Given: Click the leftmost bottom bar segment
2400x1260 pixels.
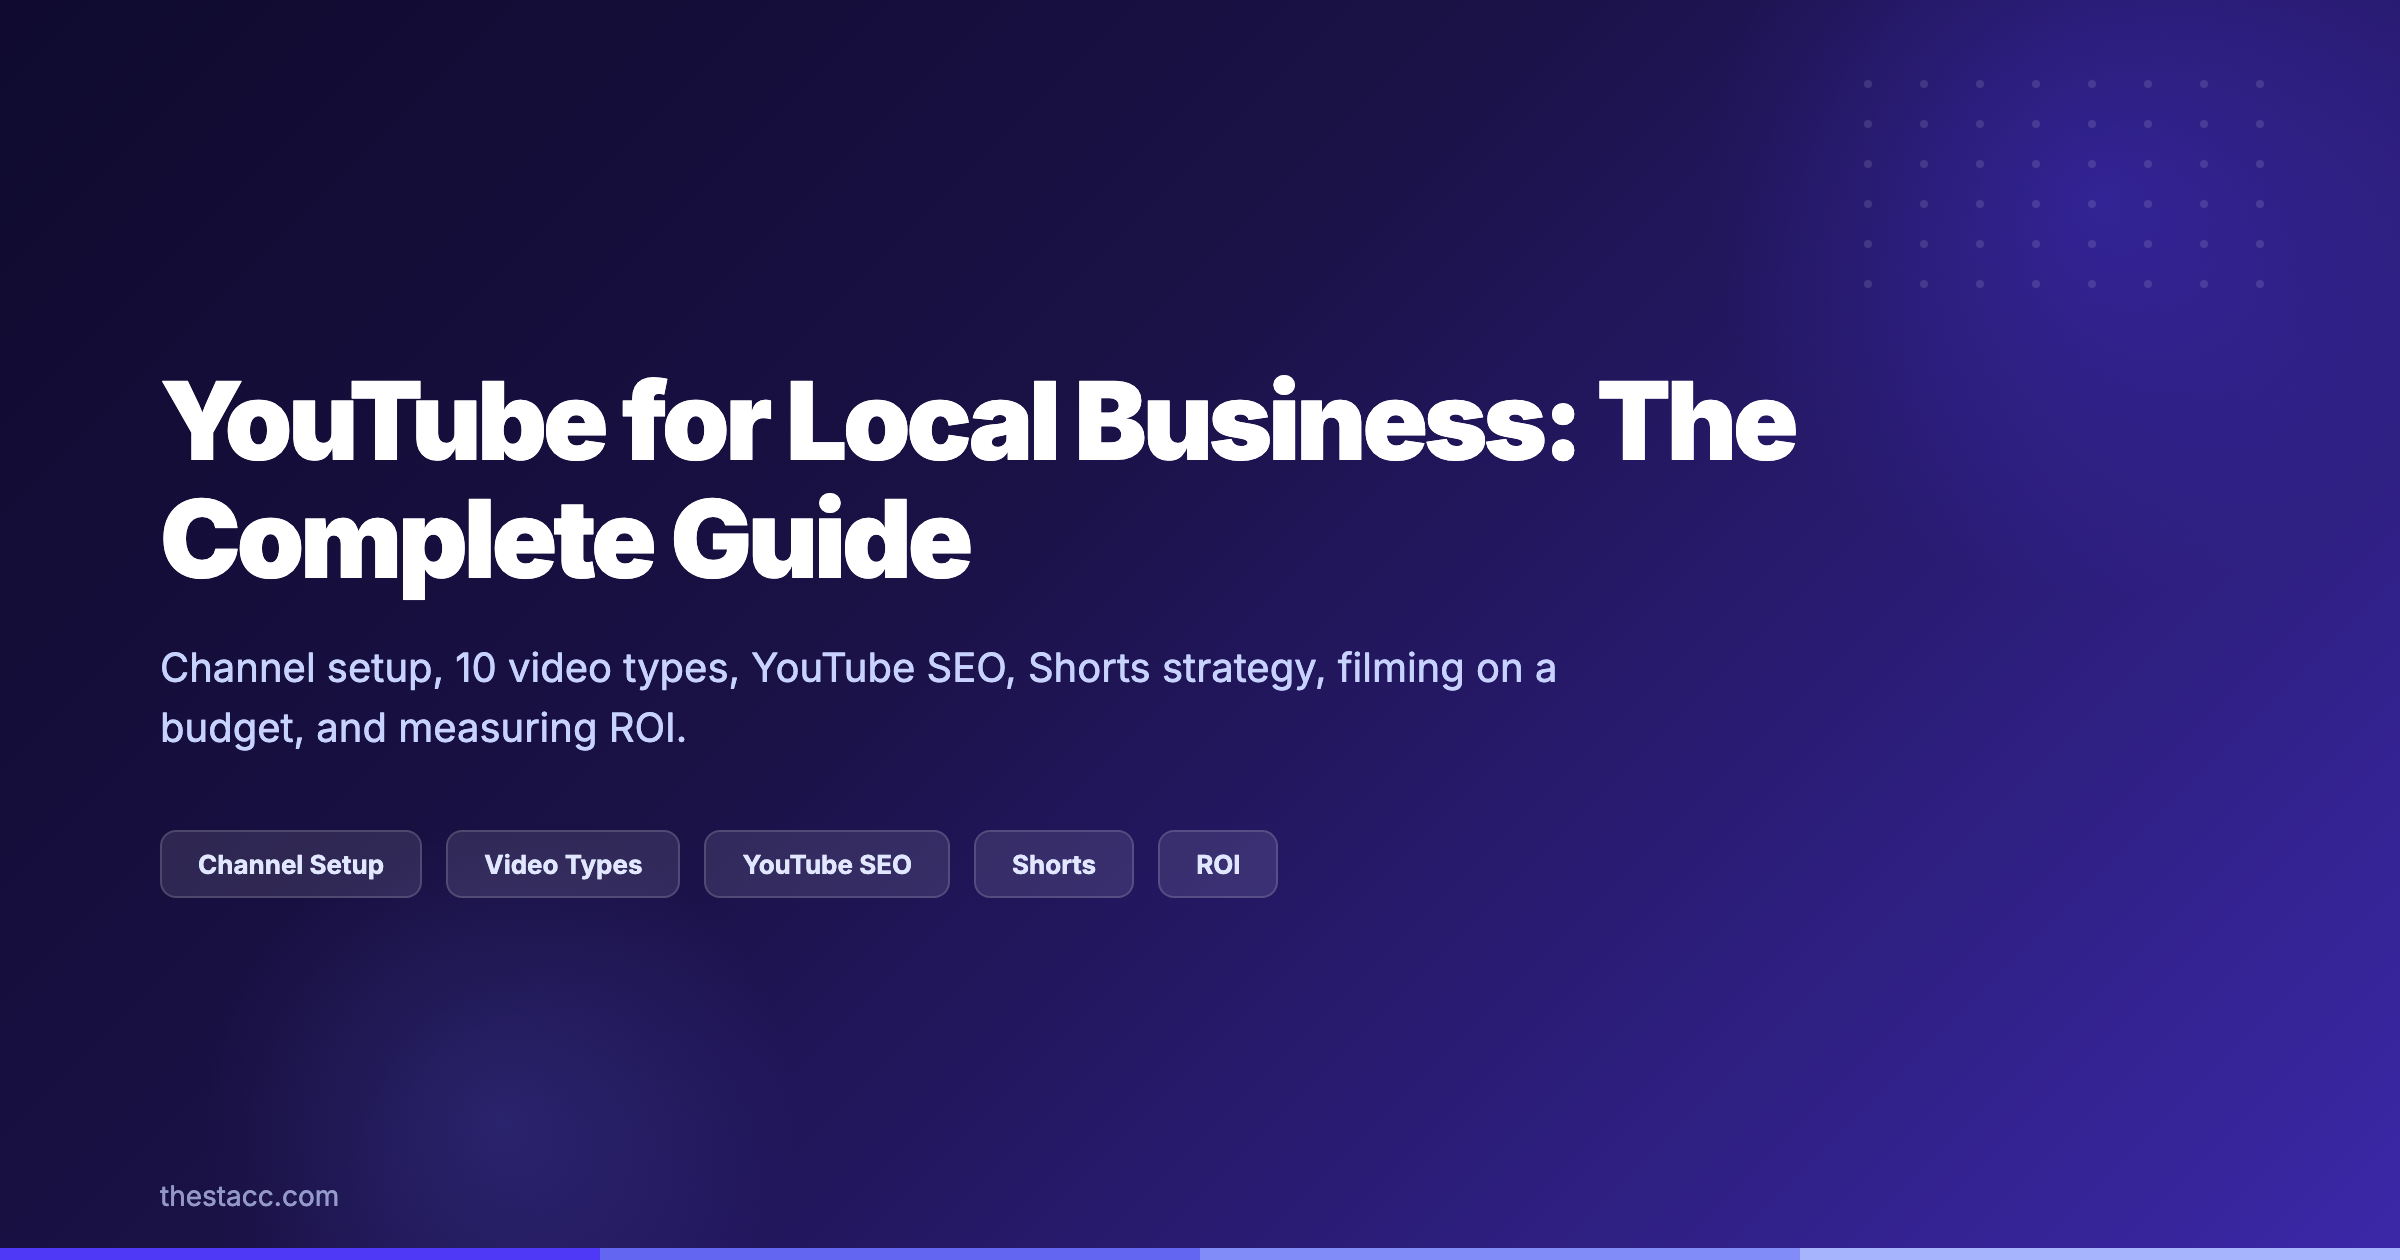Looking at the screenshot, I should (x=300, y=1252).
